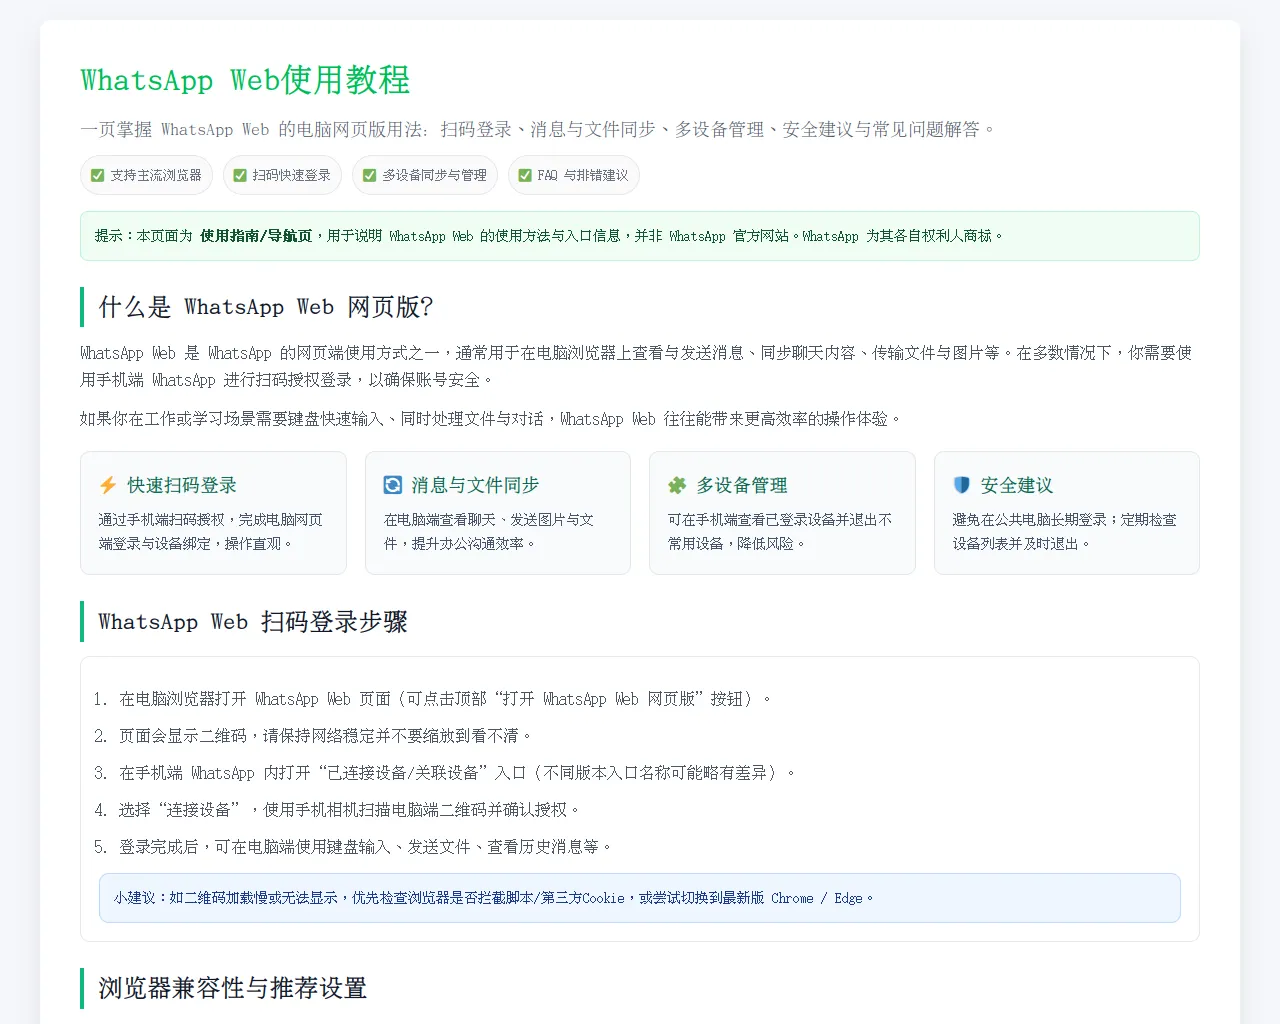The width and height of the screenshot is (1280, 1024).
Task: Click the 小建议 tip about 二维码加载慢
Action: pos(640,898)
